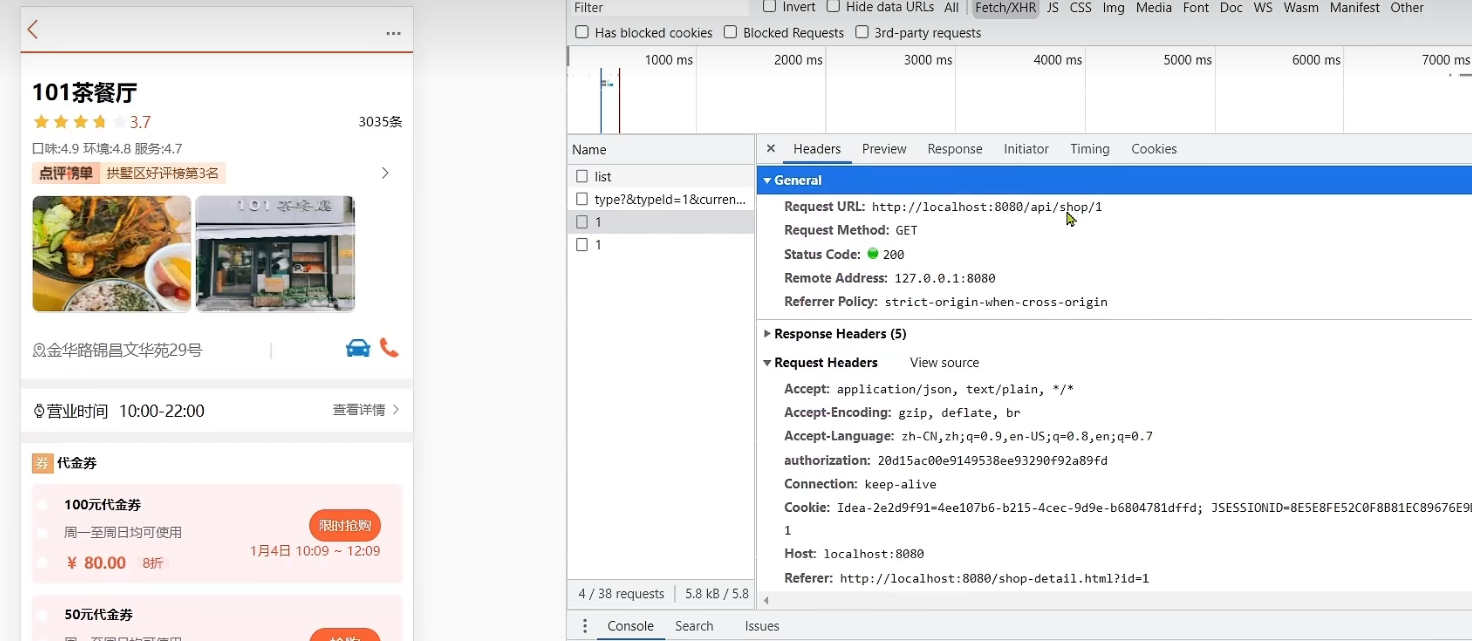Click View source for request headers

[x=944, y=363]
